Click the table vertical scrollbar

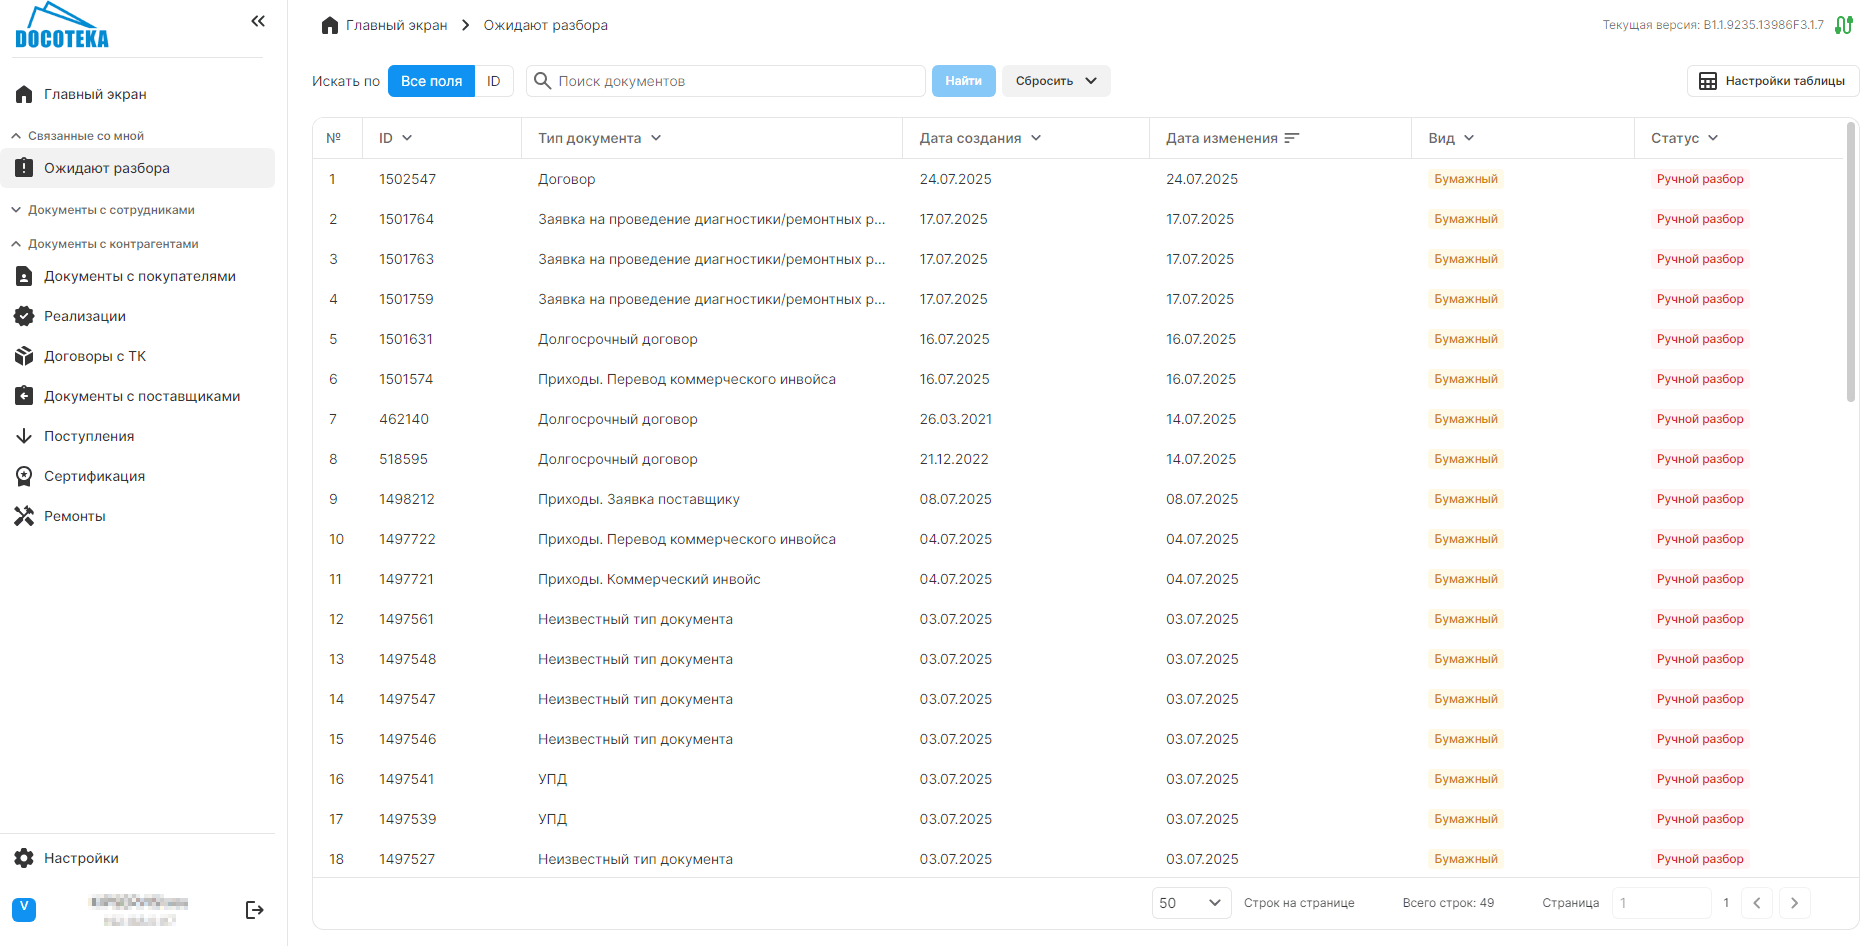[x=1850, y=262]
